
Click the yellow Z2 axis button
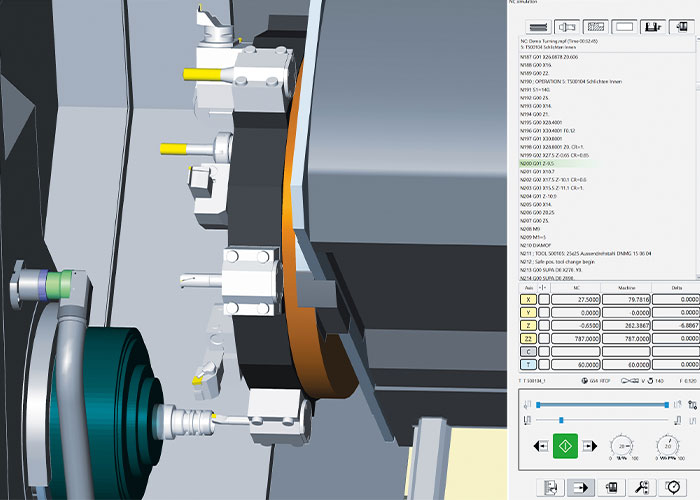click(529, 338)
